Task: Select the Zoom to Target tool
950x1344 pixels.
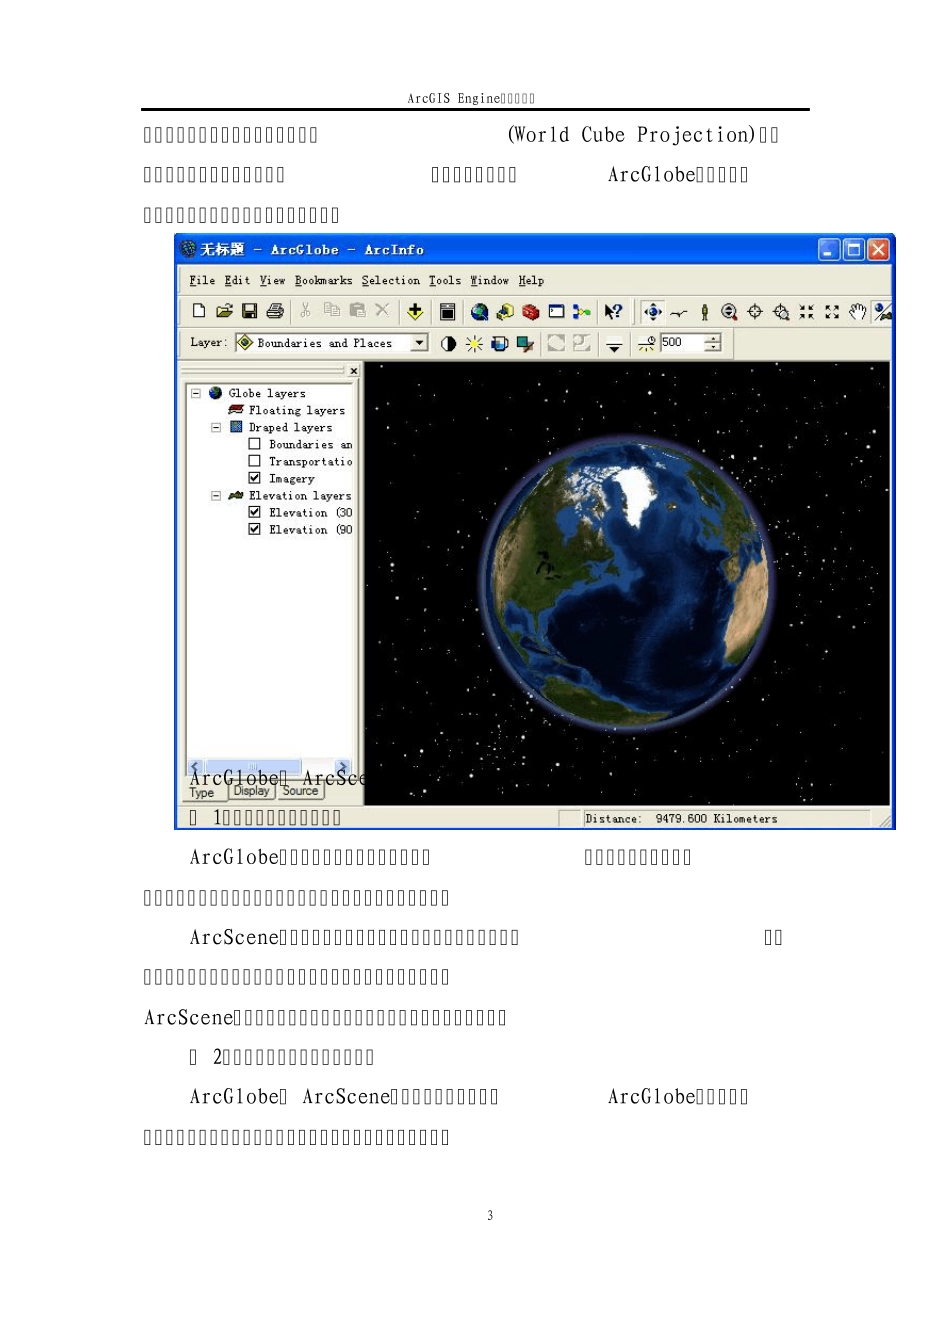Action: pyautogui.click(x=781, y=312)
